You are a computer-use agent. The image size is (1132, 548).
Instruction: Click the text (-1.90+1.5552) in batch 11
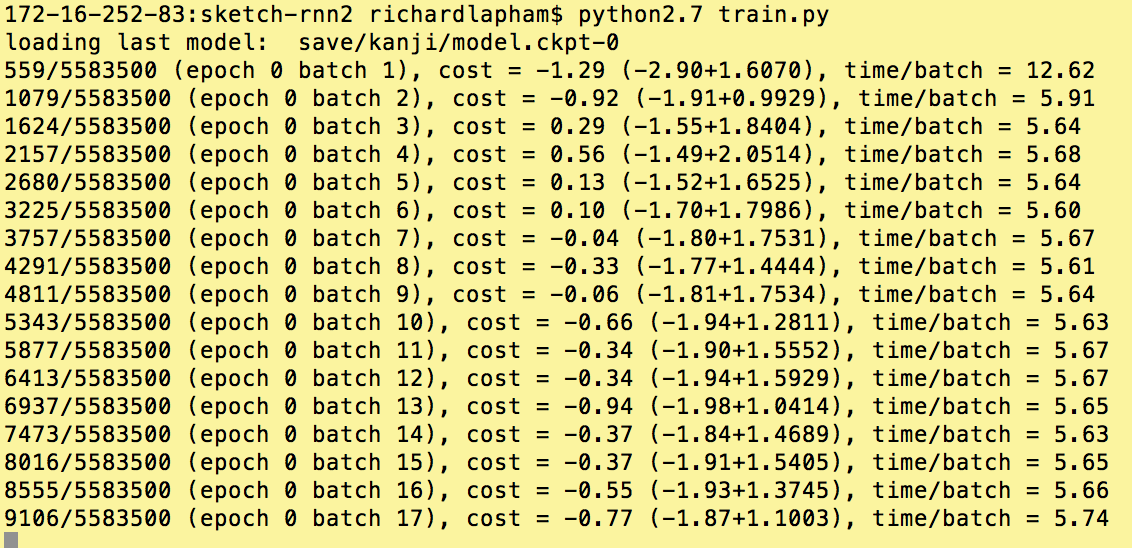point(744,351)
